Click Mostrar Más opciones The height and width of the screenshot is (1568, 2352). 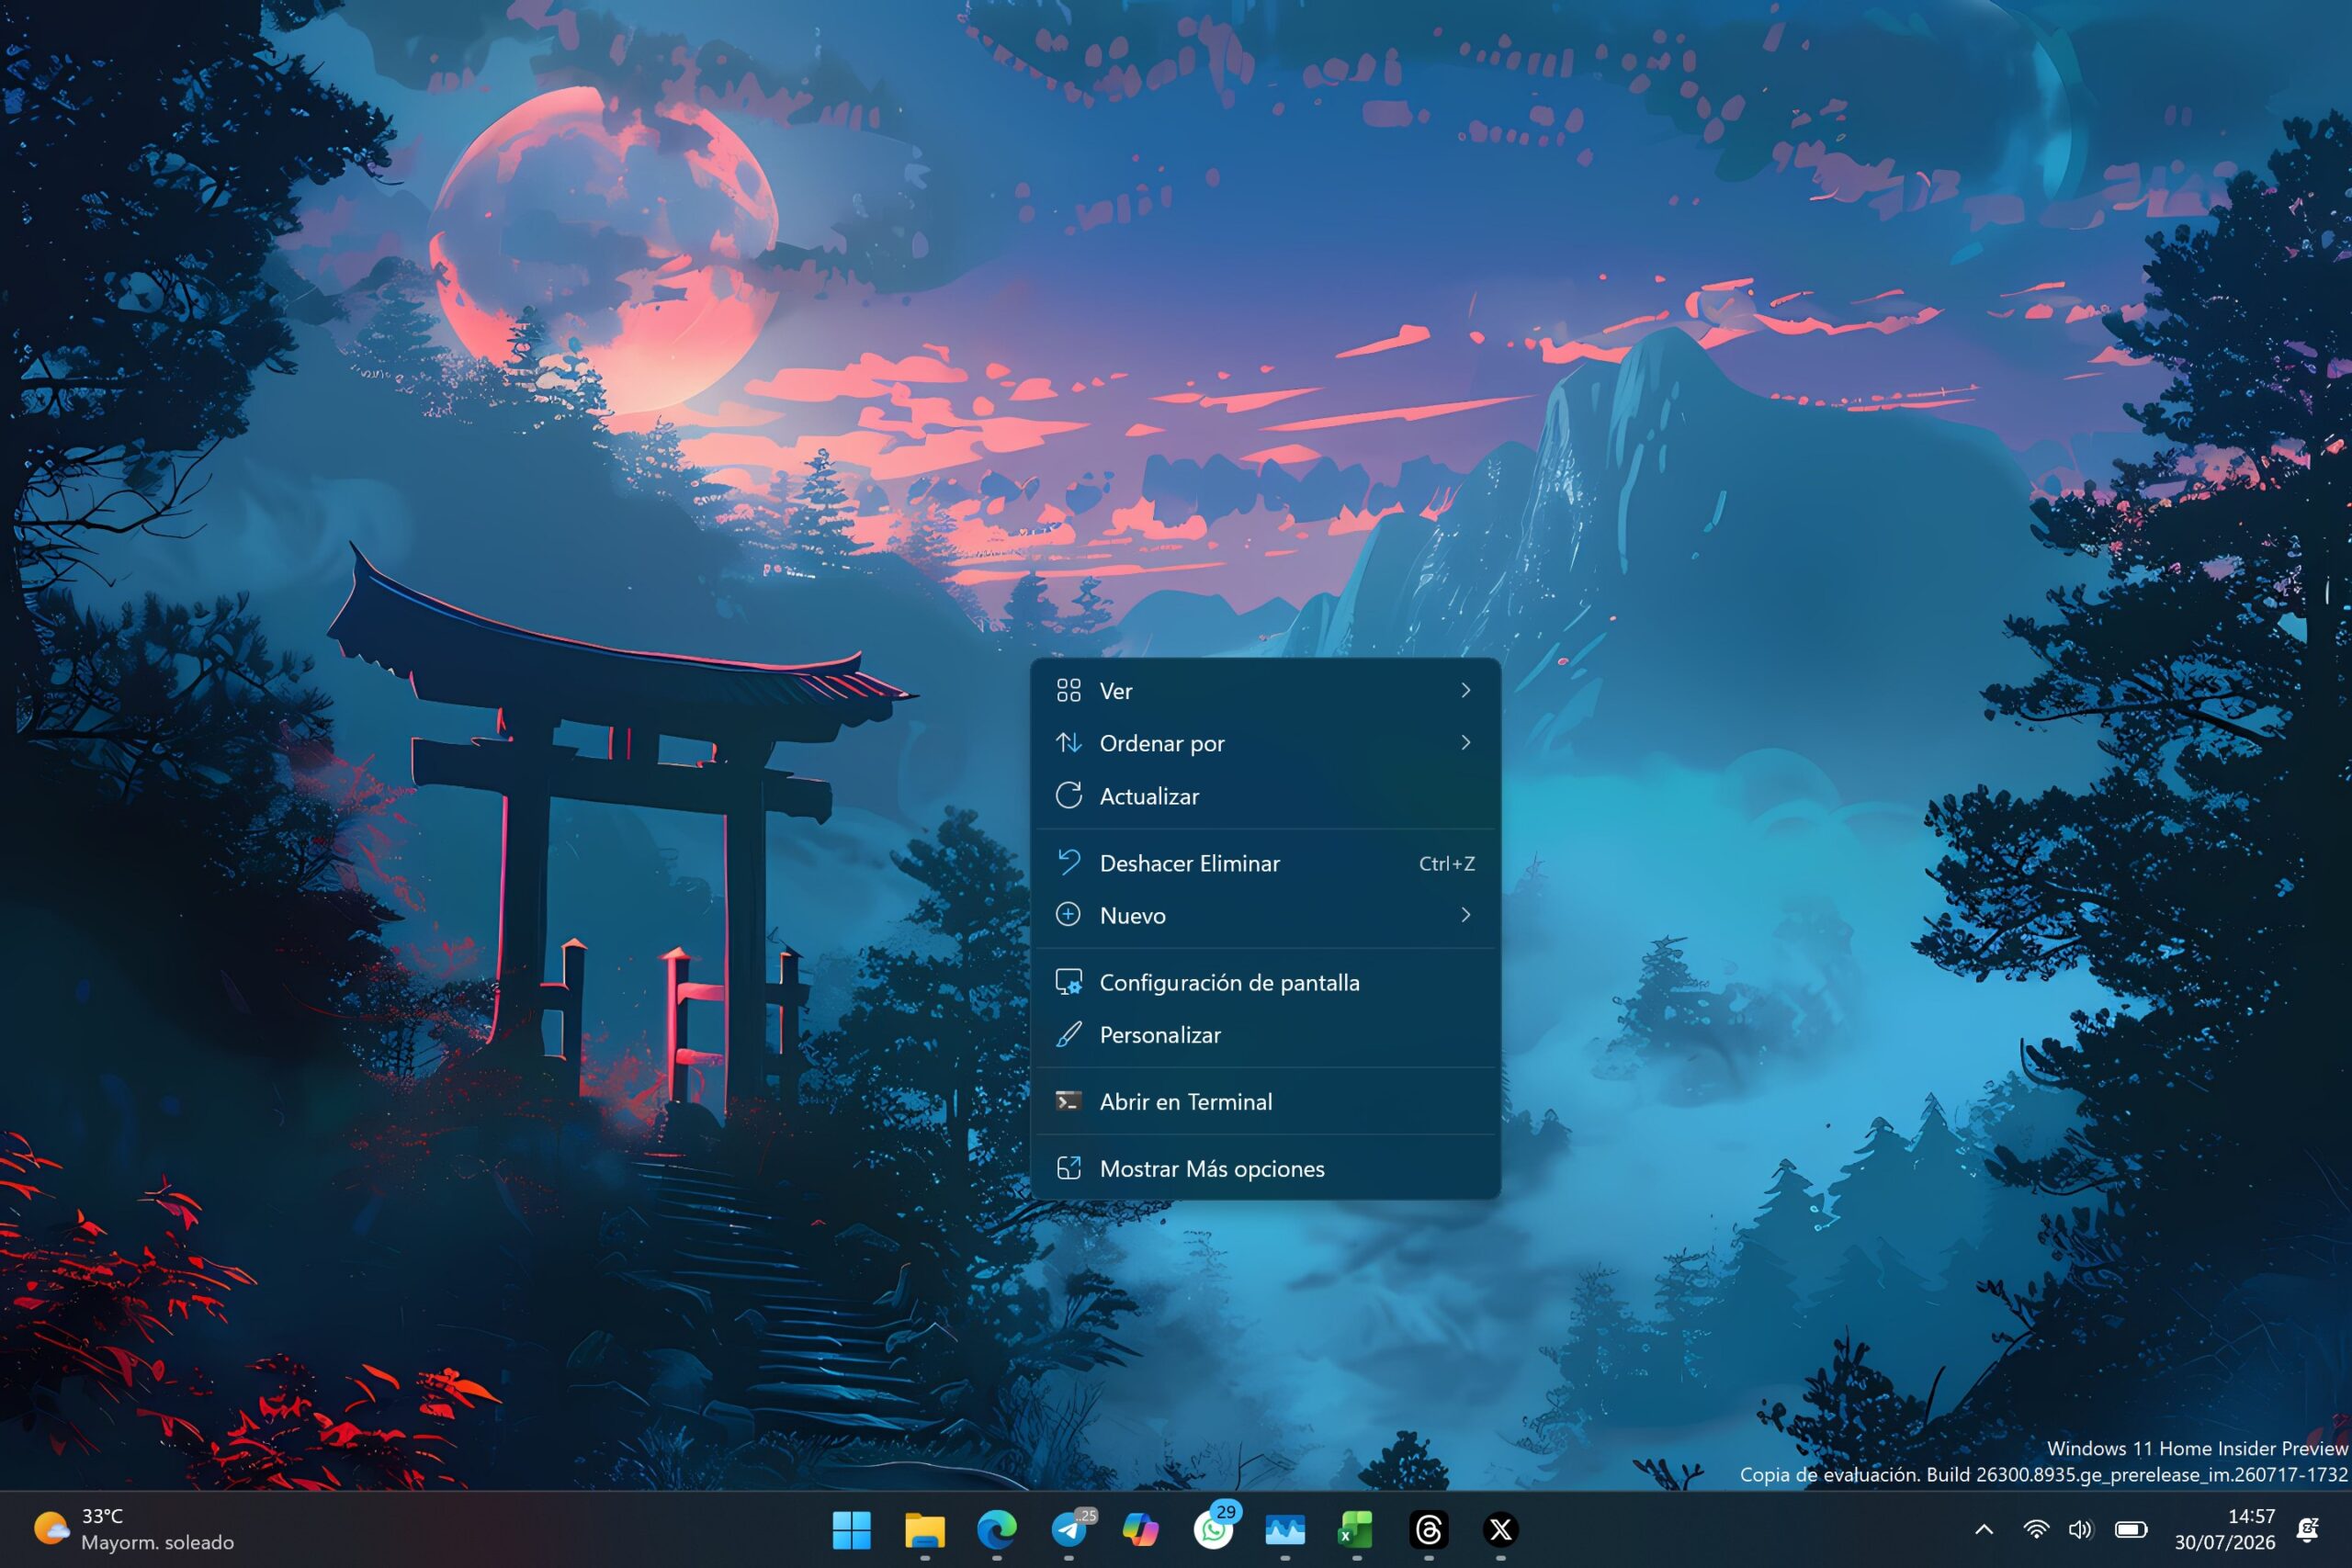tap(1265, 1168)
